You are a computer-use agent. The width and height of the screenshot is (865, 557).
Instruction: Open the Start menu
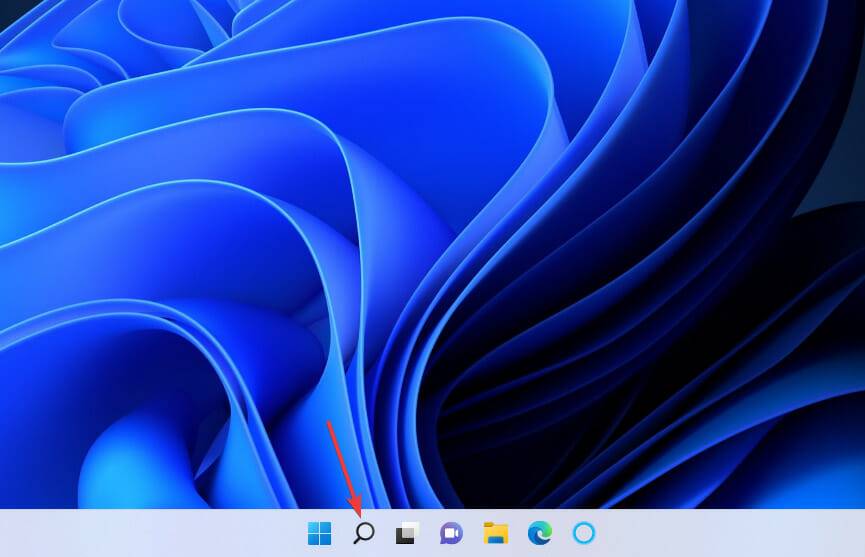coord(320,533)
